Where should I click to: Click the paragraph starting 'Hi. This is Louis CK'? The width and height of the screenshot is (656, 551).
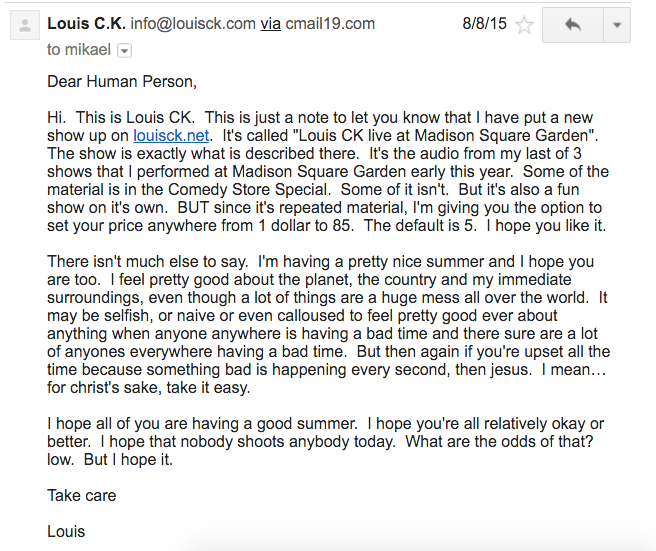(x=320, y=171)
